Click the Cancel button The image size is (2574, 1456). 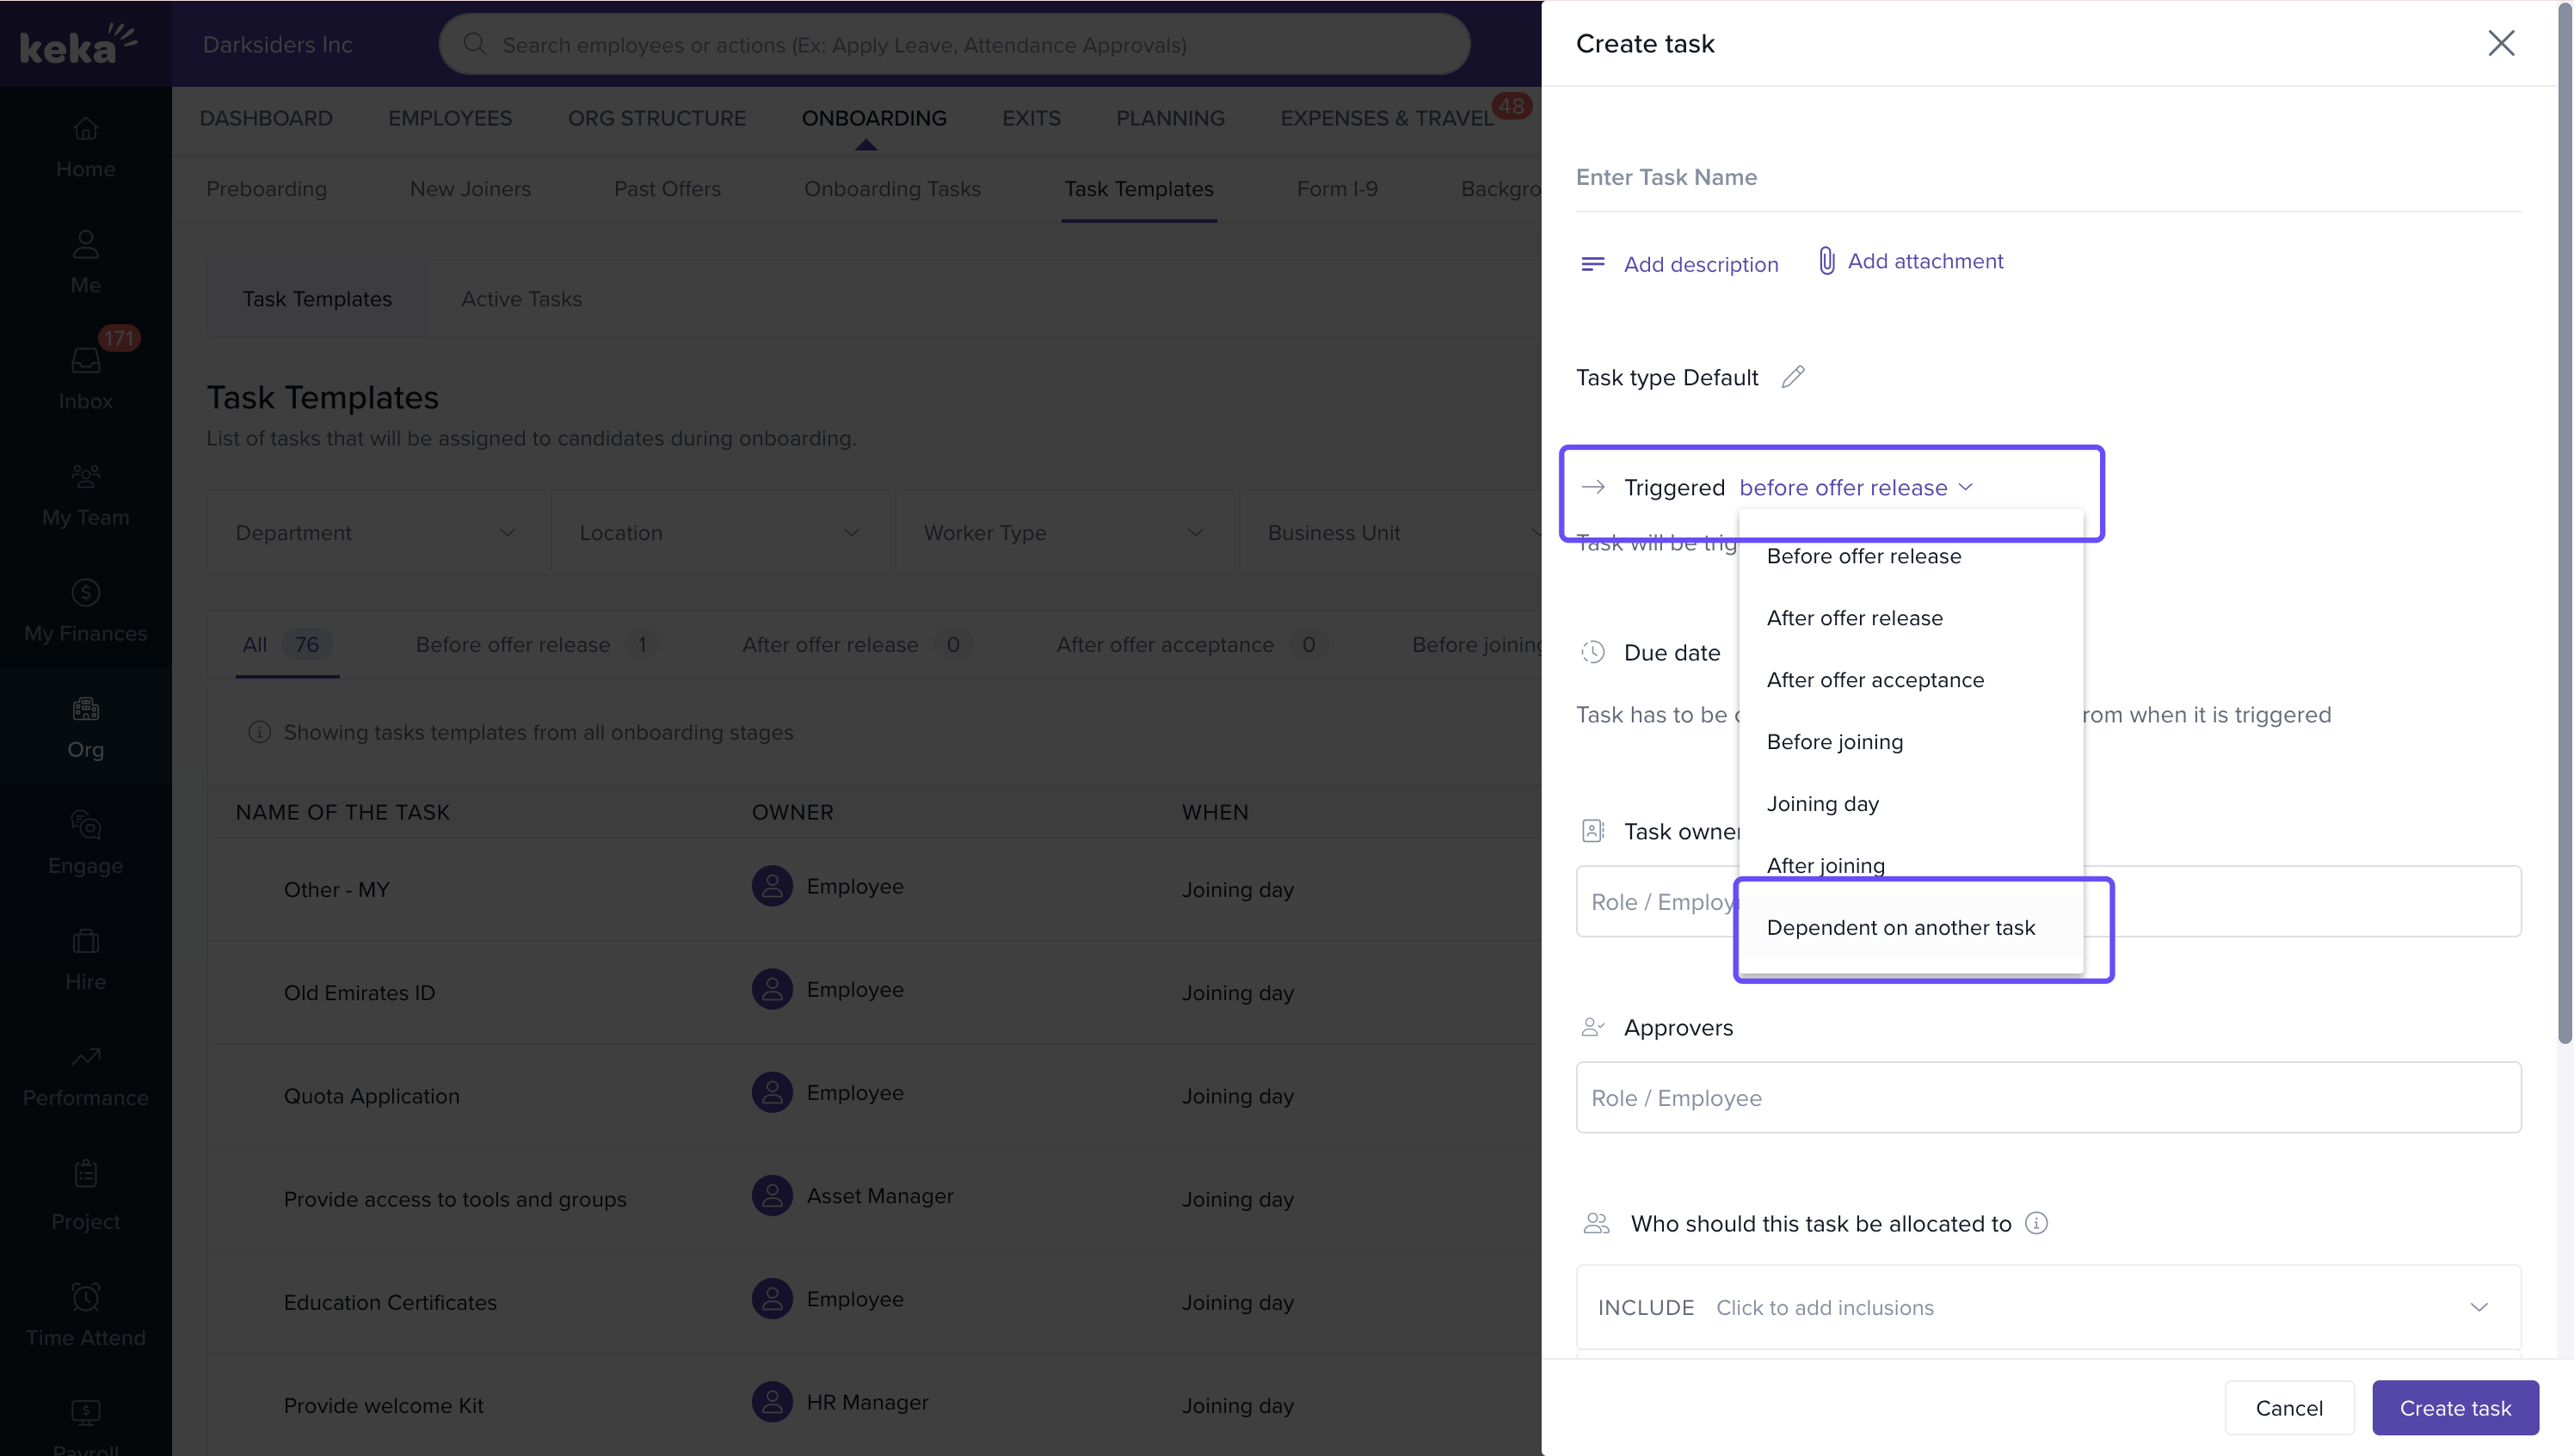tap(2288, 1408)
